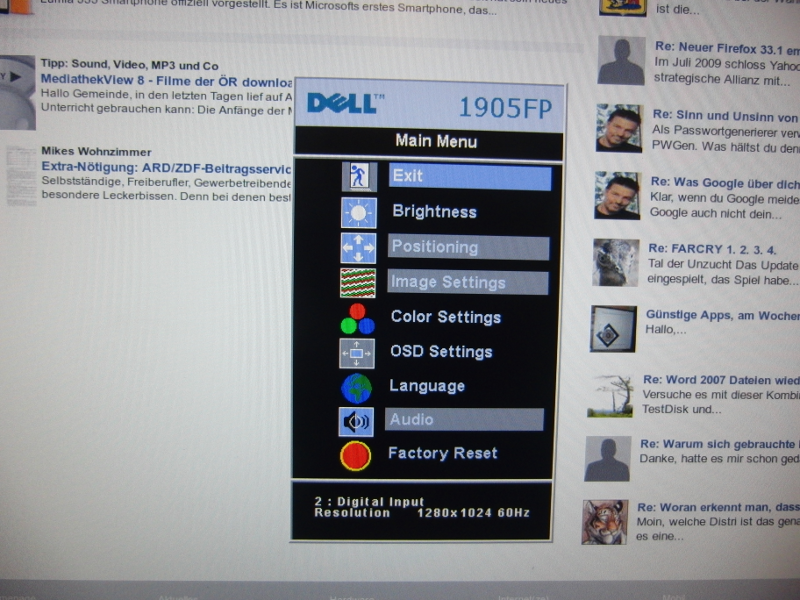The image size is (800, 600).
Task: Choose the Brightness sun icon
Action: pyautogui.click(x=359, y=212)
